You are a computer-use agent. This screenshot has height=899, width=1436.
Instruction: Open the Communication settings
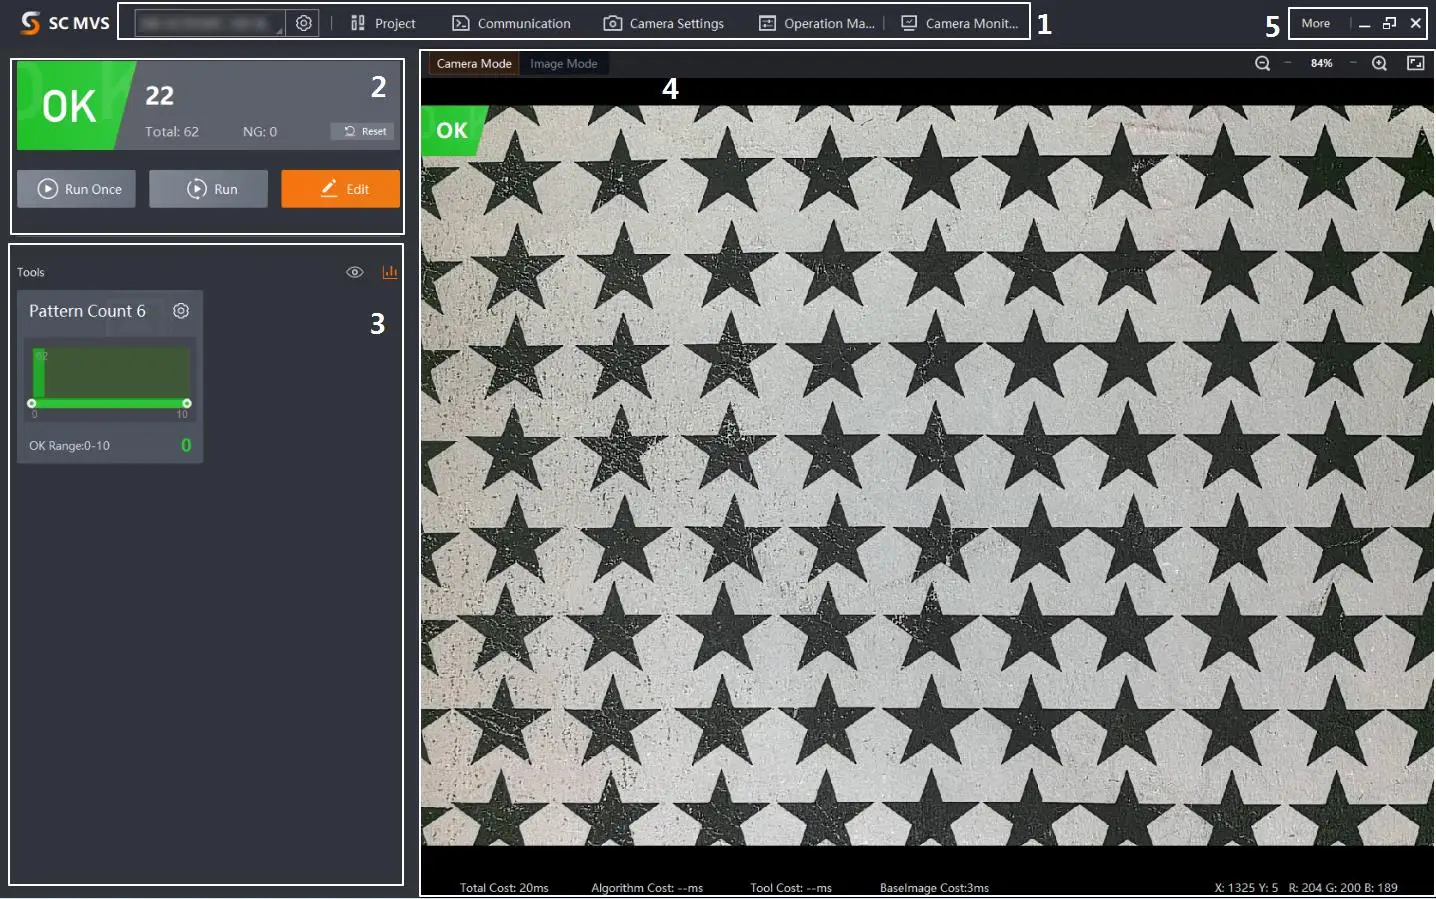511,23
